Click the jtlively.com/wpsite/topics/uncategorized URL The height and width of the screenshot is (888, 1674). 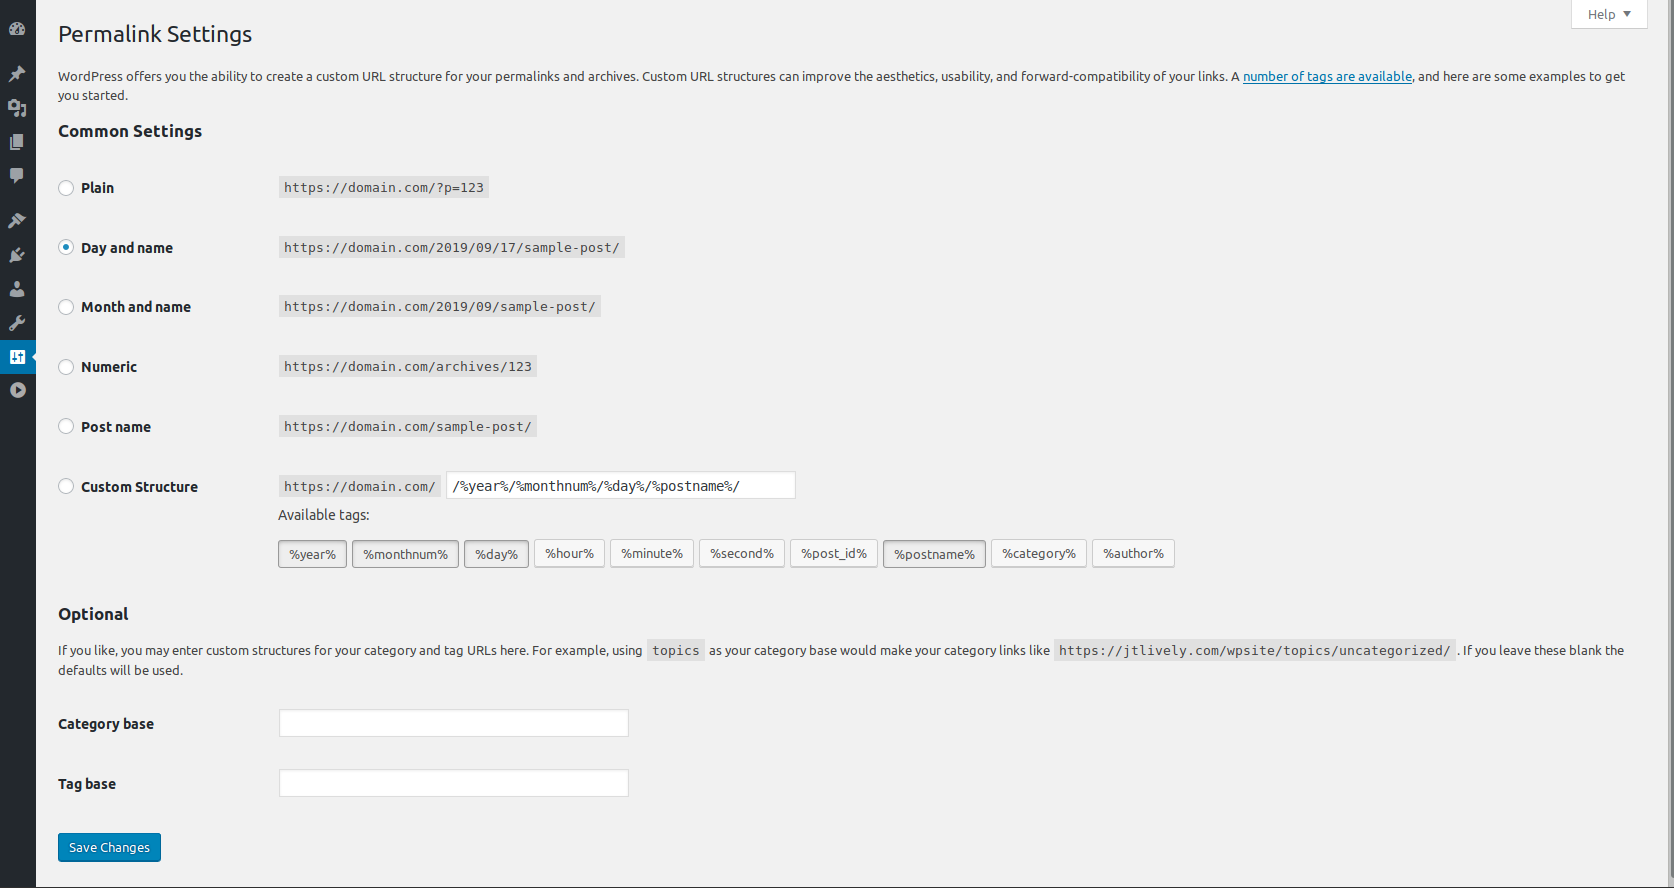1255,650
